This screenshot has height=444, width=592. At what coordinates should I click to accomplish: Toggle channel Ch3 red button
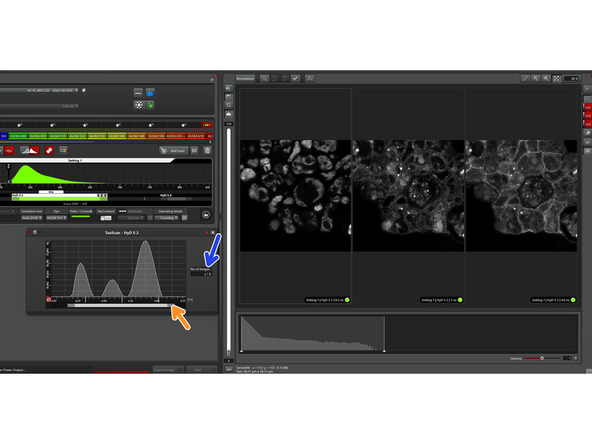coord(588,124)
